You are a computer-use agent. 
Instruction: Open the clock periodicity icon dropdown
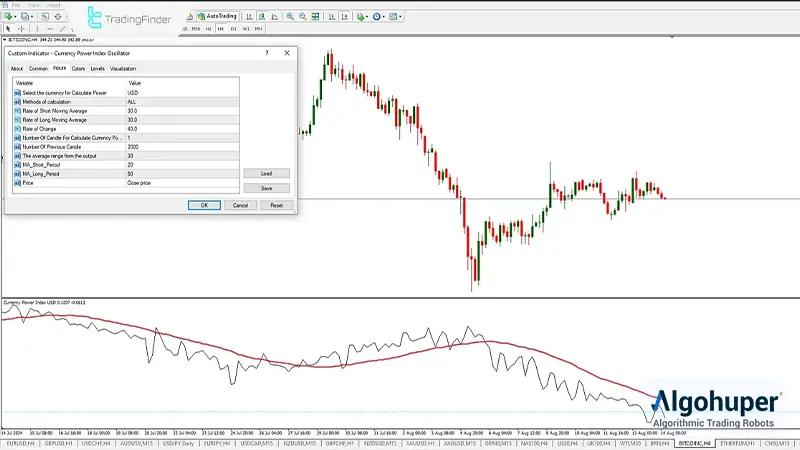377,17
